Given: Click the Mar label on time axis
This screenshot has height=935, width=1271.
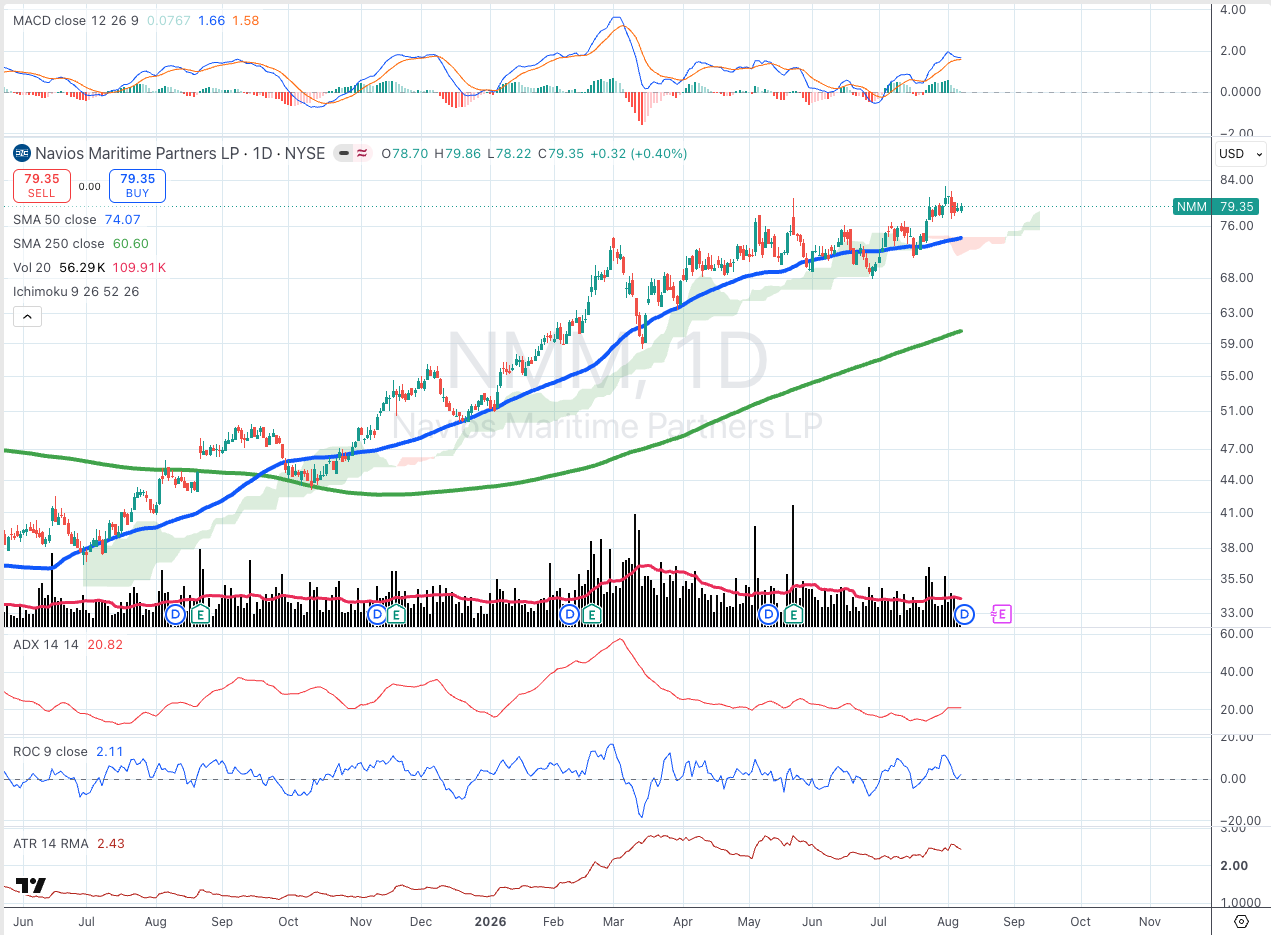Looking at the screenshot, I should click(x=614, y=921).
